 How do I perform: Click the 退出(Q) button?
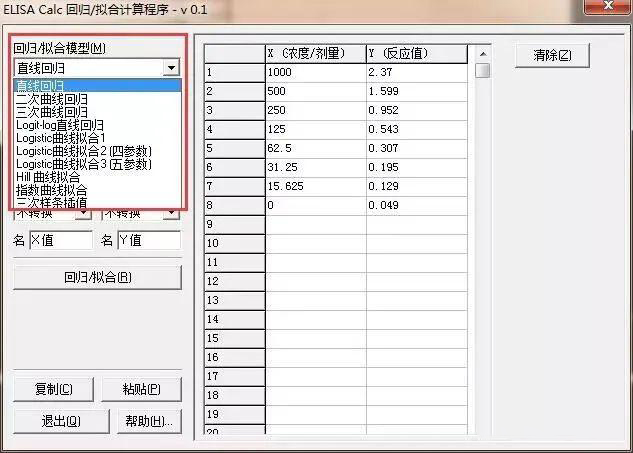pyautogui.click(x=61, y=421)
